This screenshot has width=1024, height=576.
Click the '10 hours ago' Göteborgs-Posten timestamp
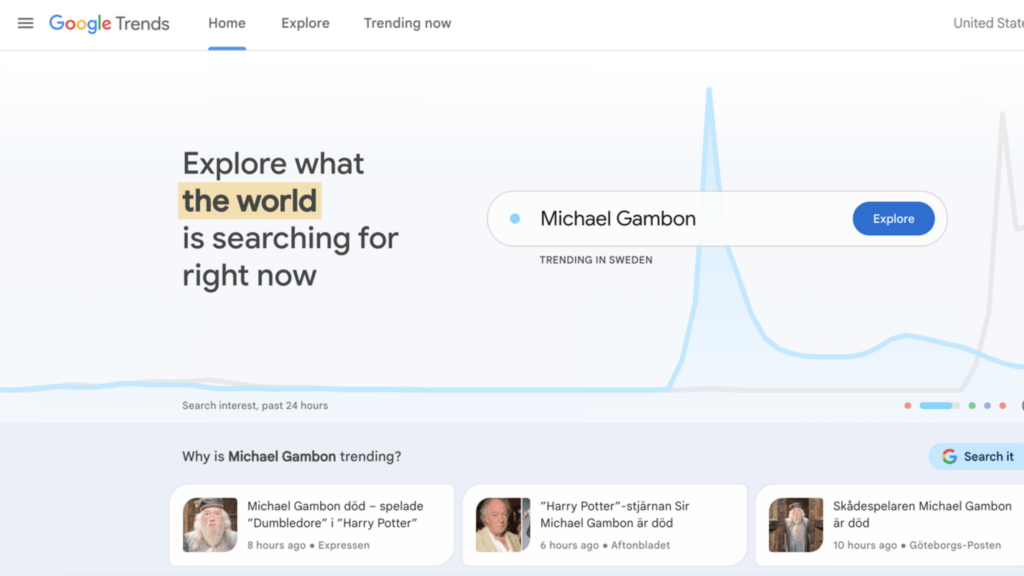click(x=865, y=545)
